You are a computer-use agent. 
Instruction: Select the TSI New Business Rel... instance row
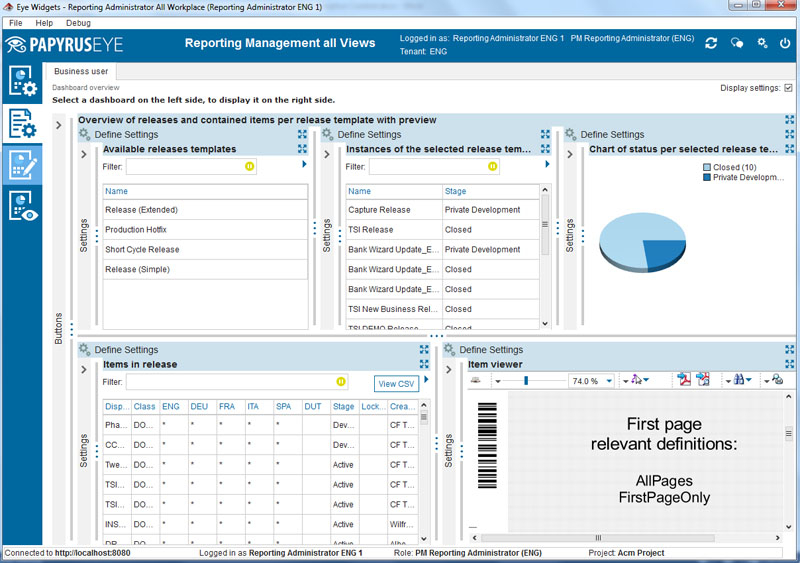tap(442, 309)
